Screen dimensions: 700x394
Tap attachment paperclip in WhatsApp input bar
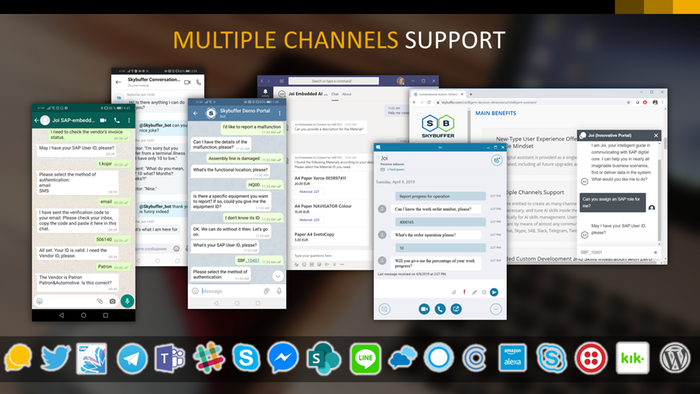coord(100,301)
